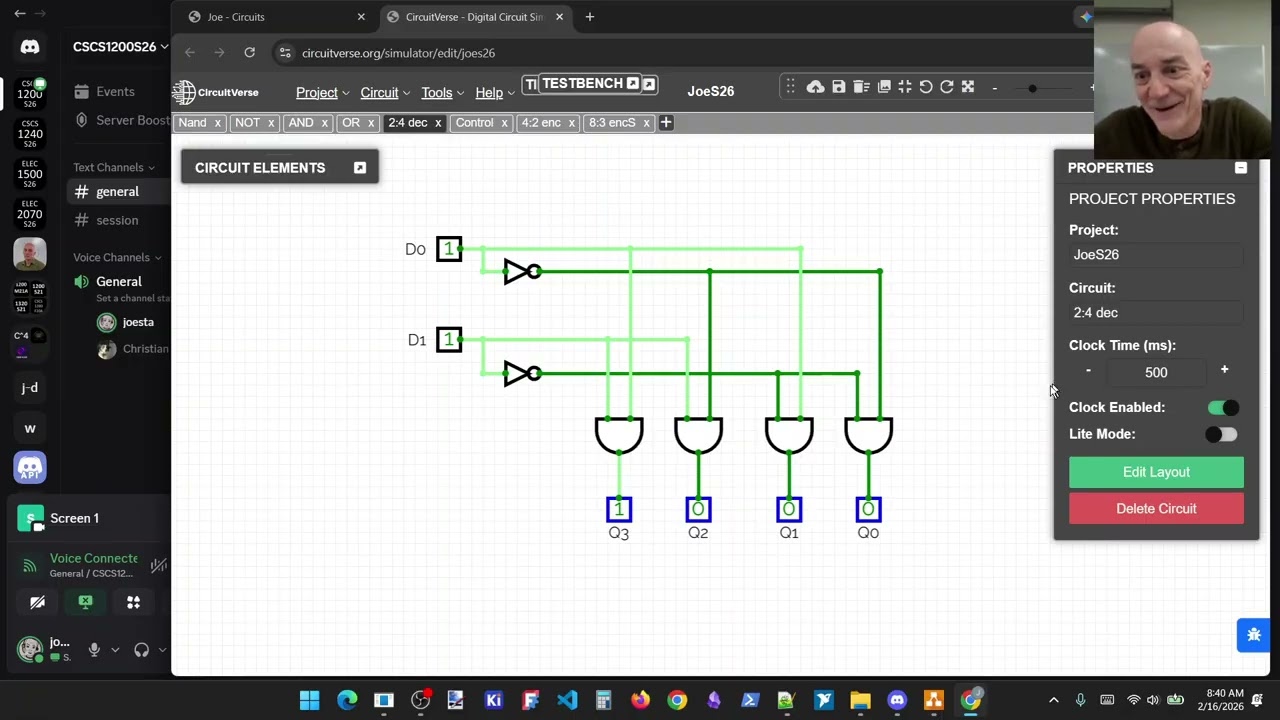Toggle Discord microphone mute
Screen dimensions: 1280x720
pyautogui.click(x=94, y=649)
